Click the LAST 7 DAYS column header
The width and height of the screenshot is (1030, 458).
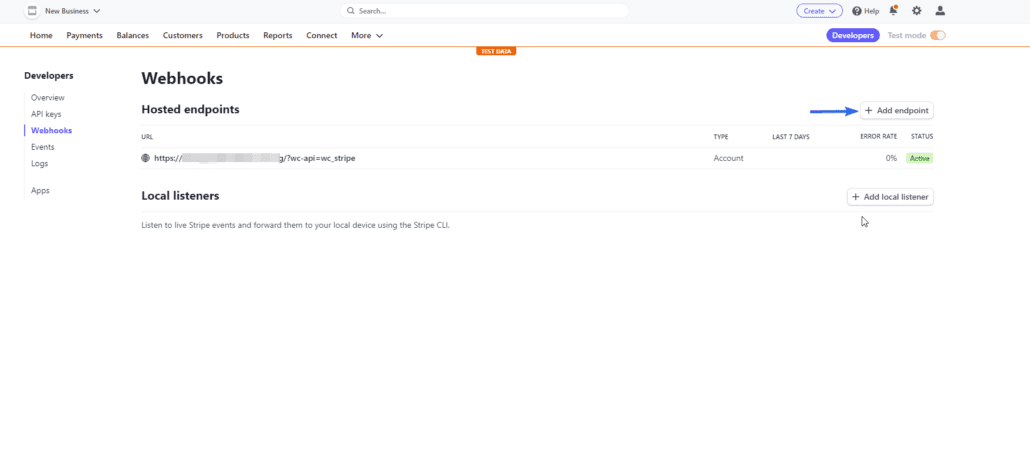point(791,137)
